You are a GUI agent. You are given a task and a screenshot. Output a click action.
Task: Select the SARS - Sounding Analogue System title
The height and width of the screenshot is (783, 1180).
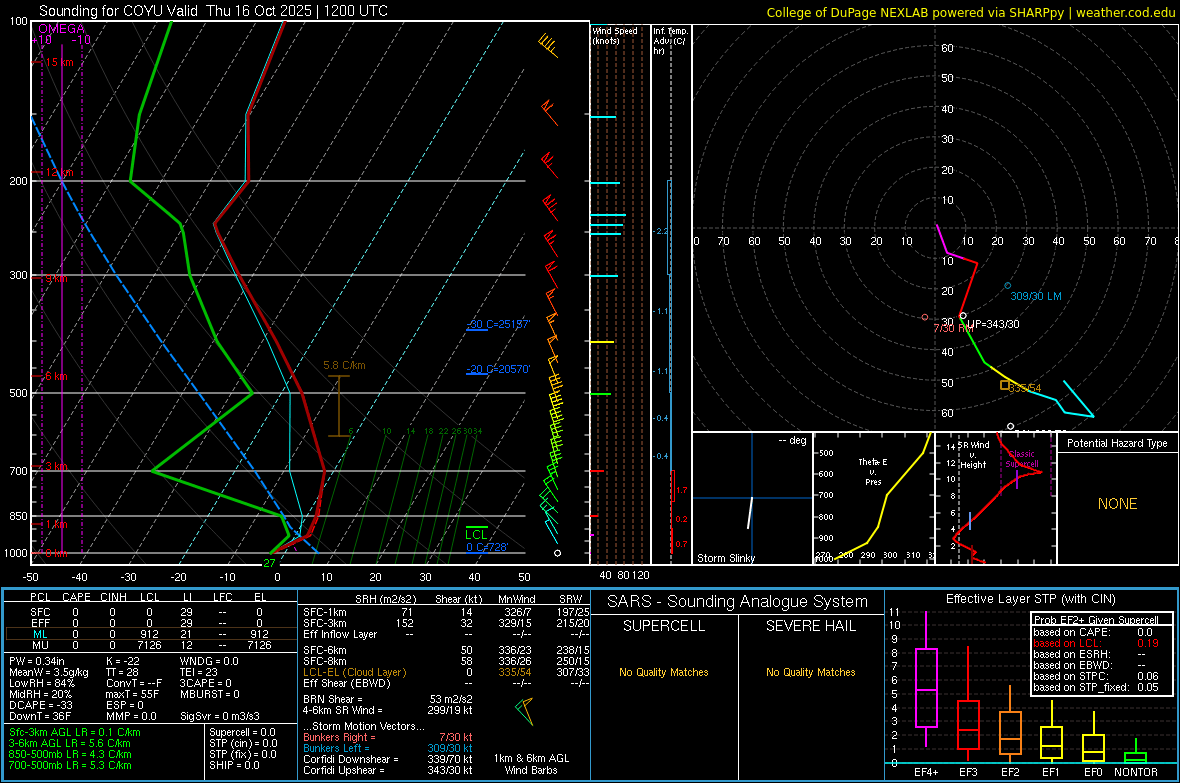(738, 601)
